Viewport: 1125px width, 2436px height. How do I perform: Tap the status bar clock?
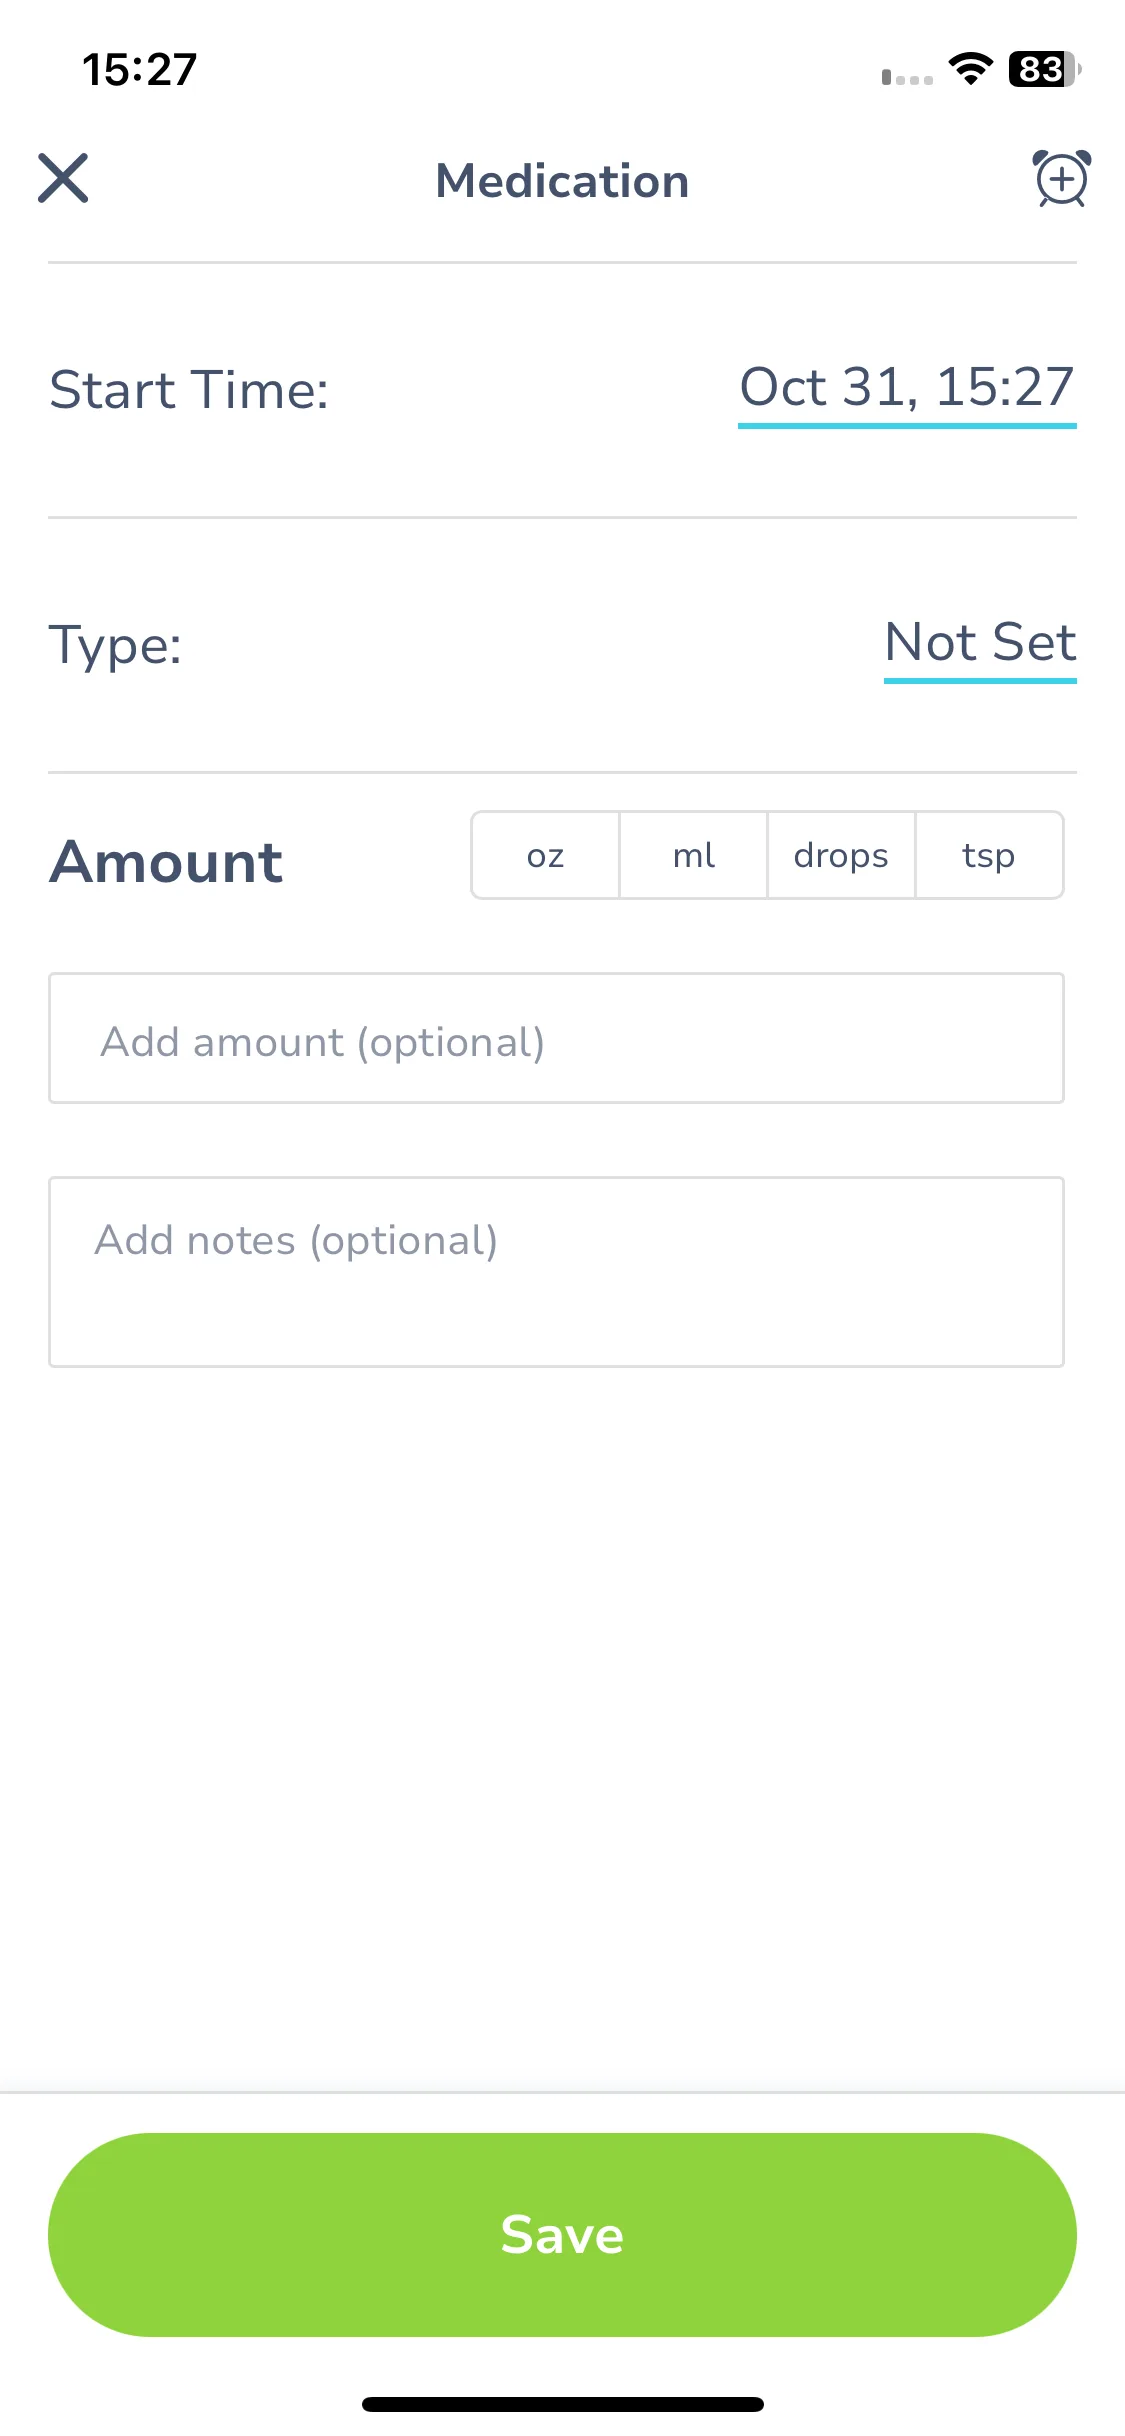(x=139, y=70)
